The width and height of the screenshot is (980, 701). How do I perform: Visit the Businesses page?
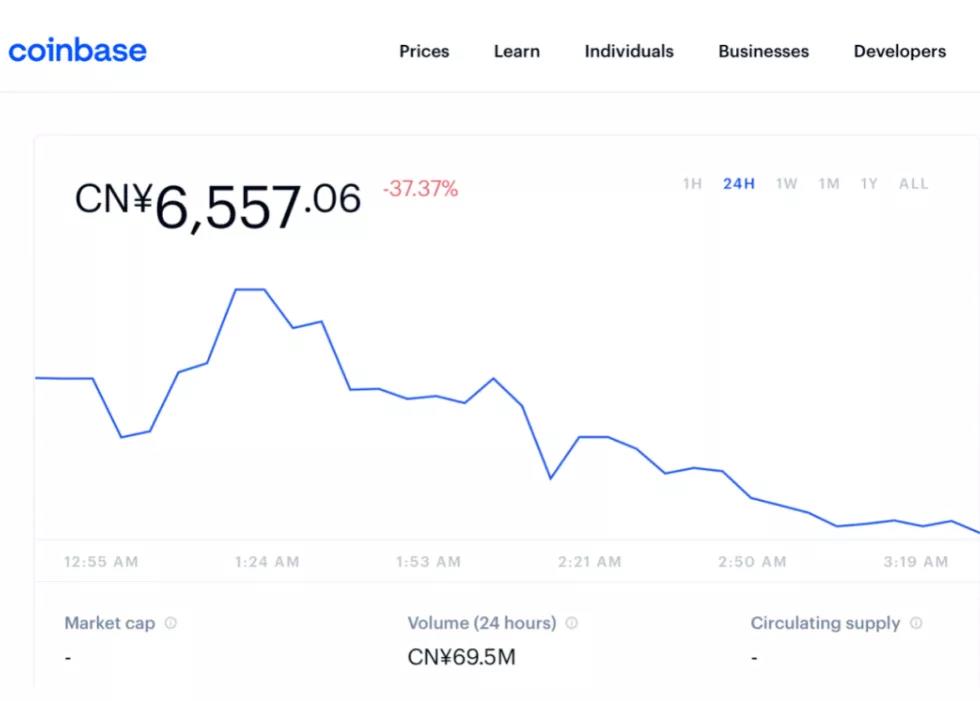763,51
